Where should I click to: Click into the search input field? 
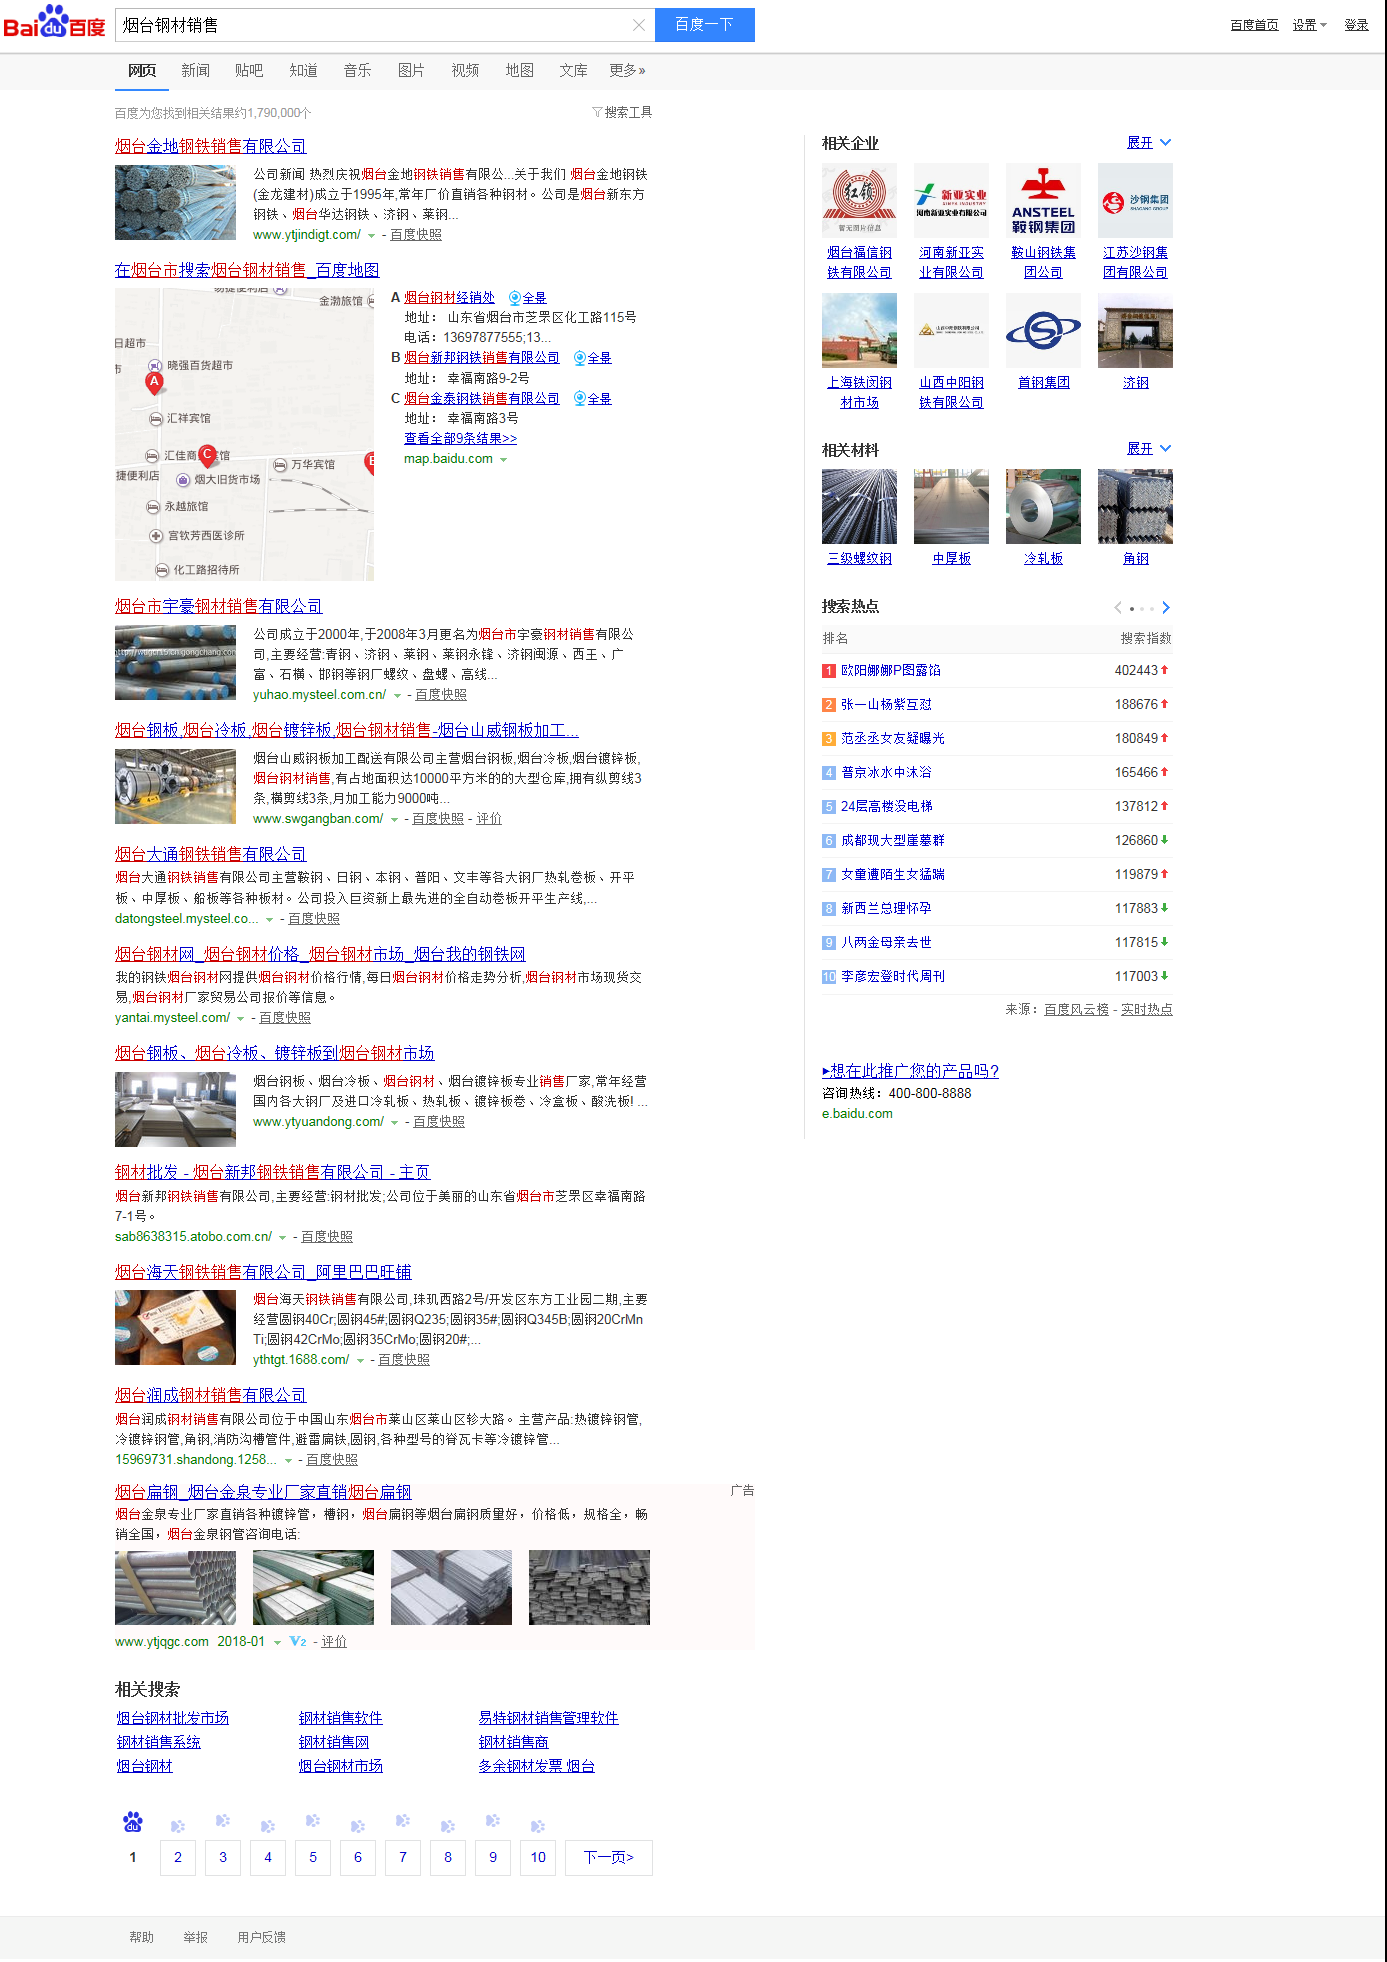tap(370, 25)
